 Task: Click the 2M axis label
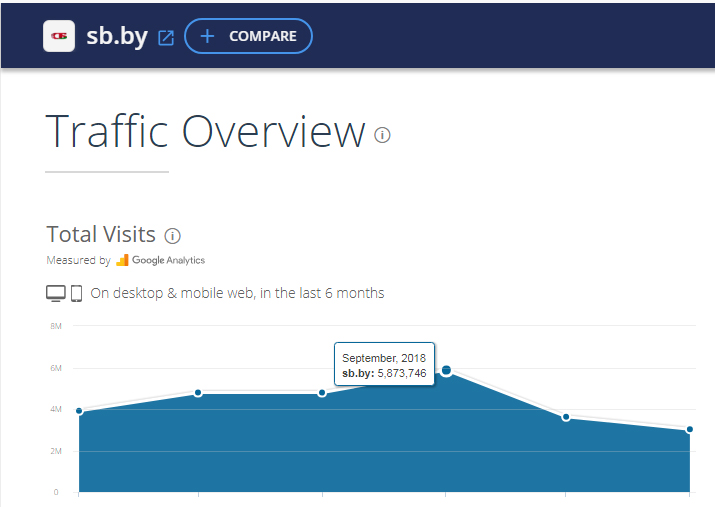click(56, 451)
